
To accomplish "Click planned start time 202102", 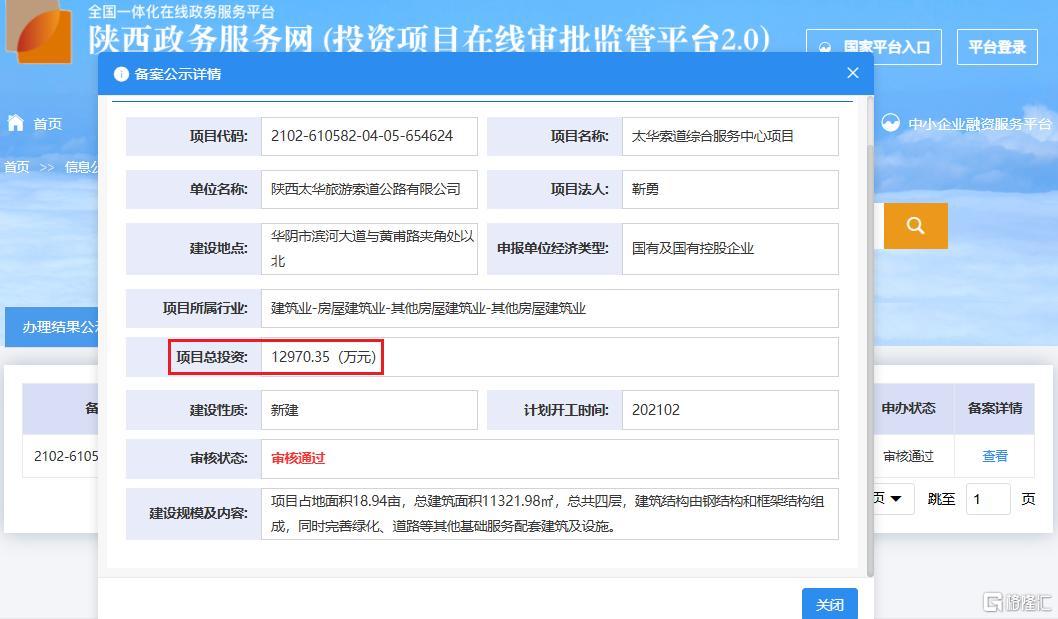I will point(655,410).
